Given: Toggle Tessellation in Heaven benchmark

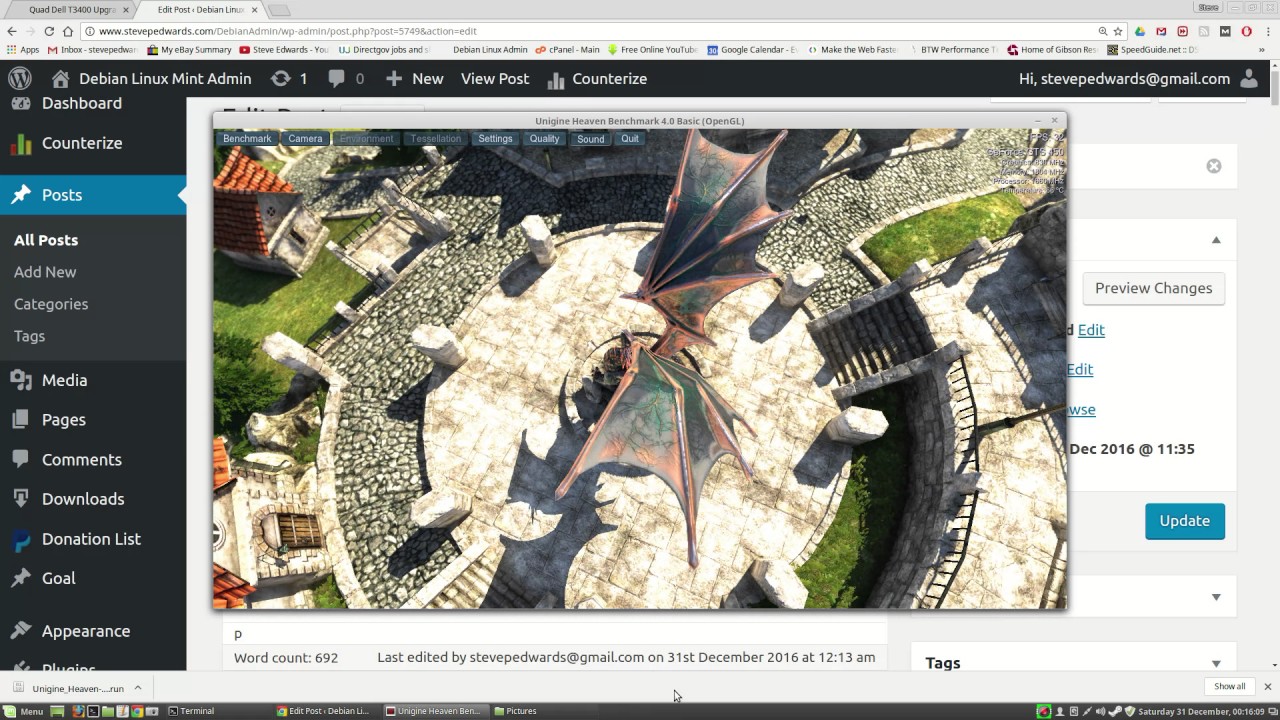Looking at the screenshot, I should coord(436,139).
